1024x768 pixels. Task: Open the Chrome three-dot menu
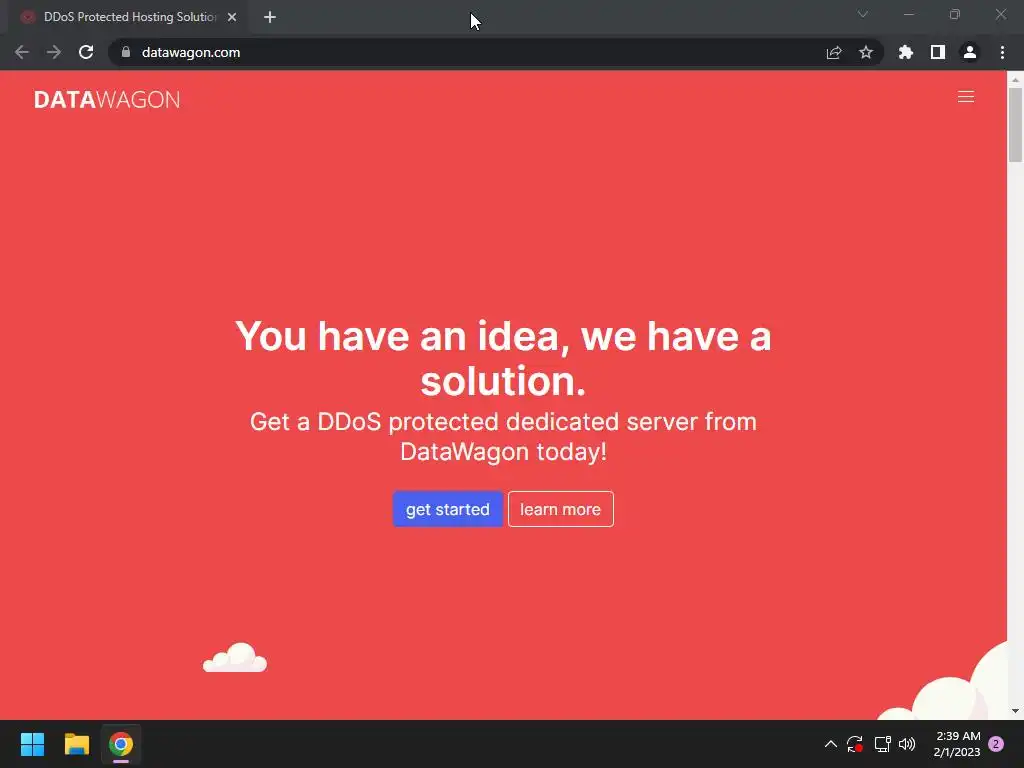point(1002,52)
